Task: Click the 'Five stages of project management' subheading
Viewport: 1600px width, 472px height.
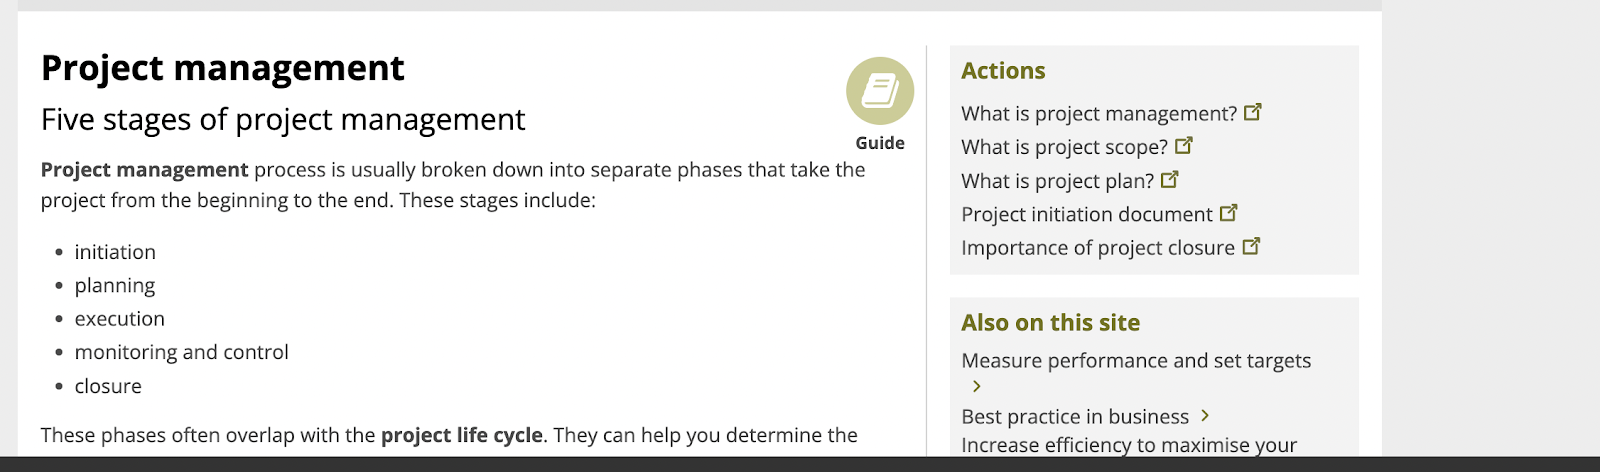Action: pos(282,120)
